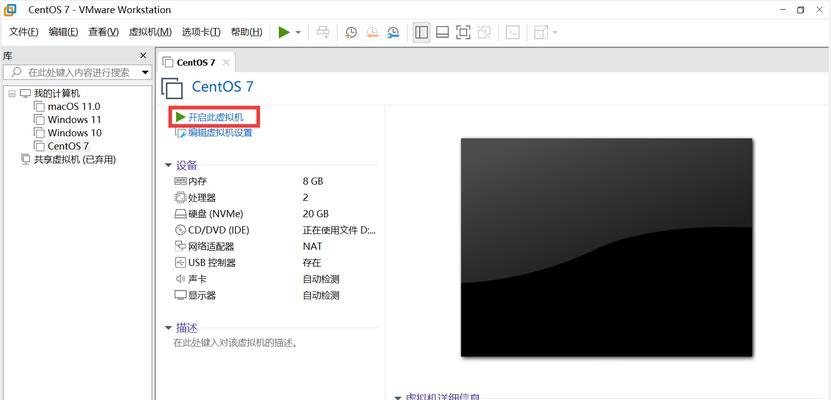Close the 库 library panel
Image resolution: width=831 pixels, height=400 pixels.
(143, 56)
